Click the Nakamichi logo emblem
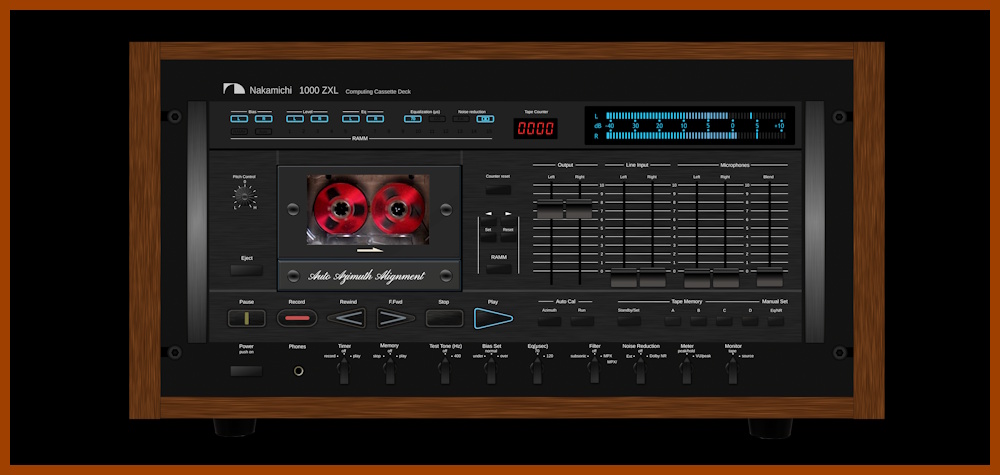Viewport: 1000px width, 475px height. coord(233,89)
